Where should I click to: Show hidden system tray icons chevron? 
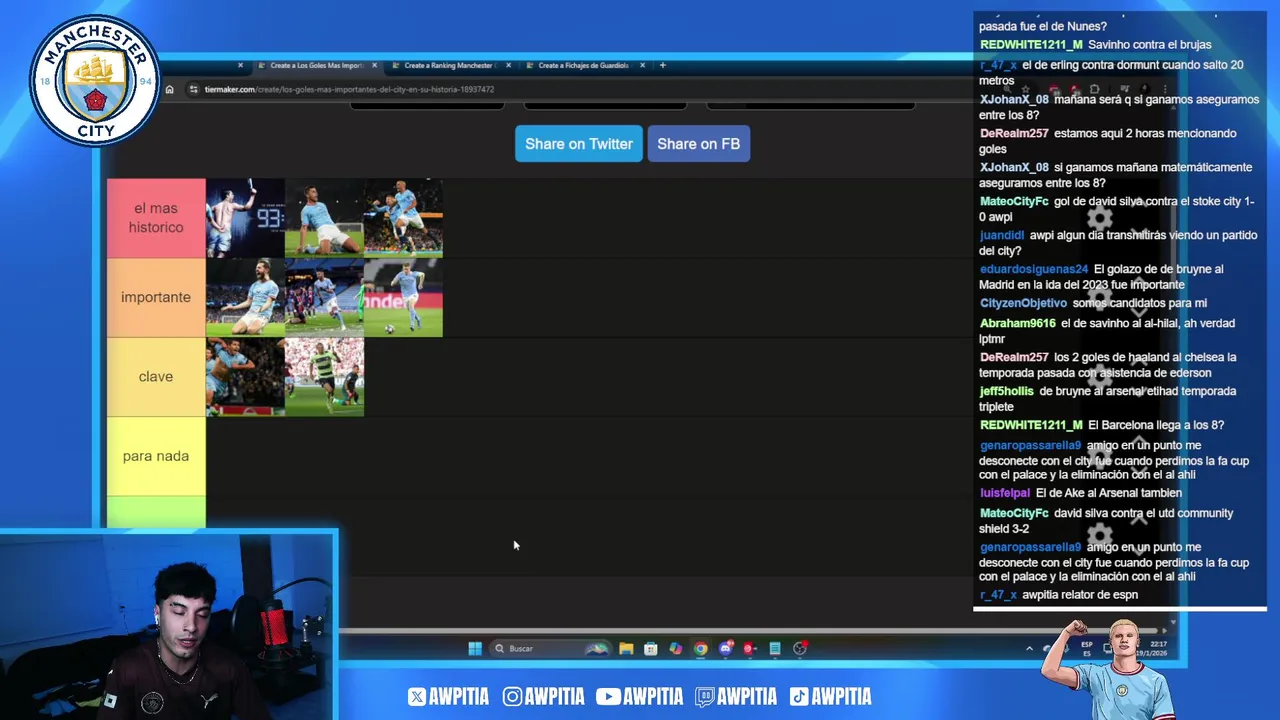click(1029, 648)
